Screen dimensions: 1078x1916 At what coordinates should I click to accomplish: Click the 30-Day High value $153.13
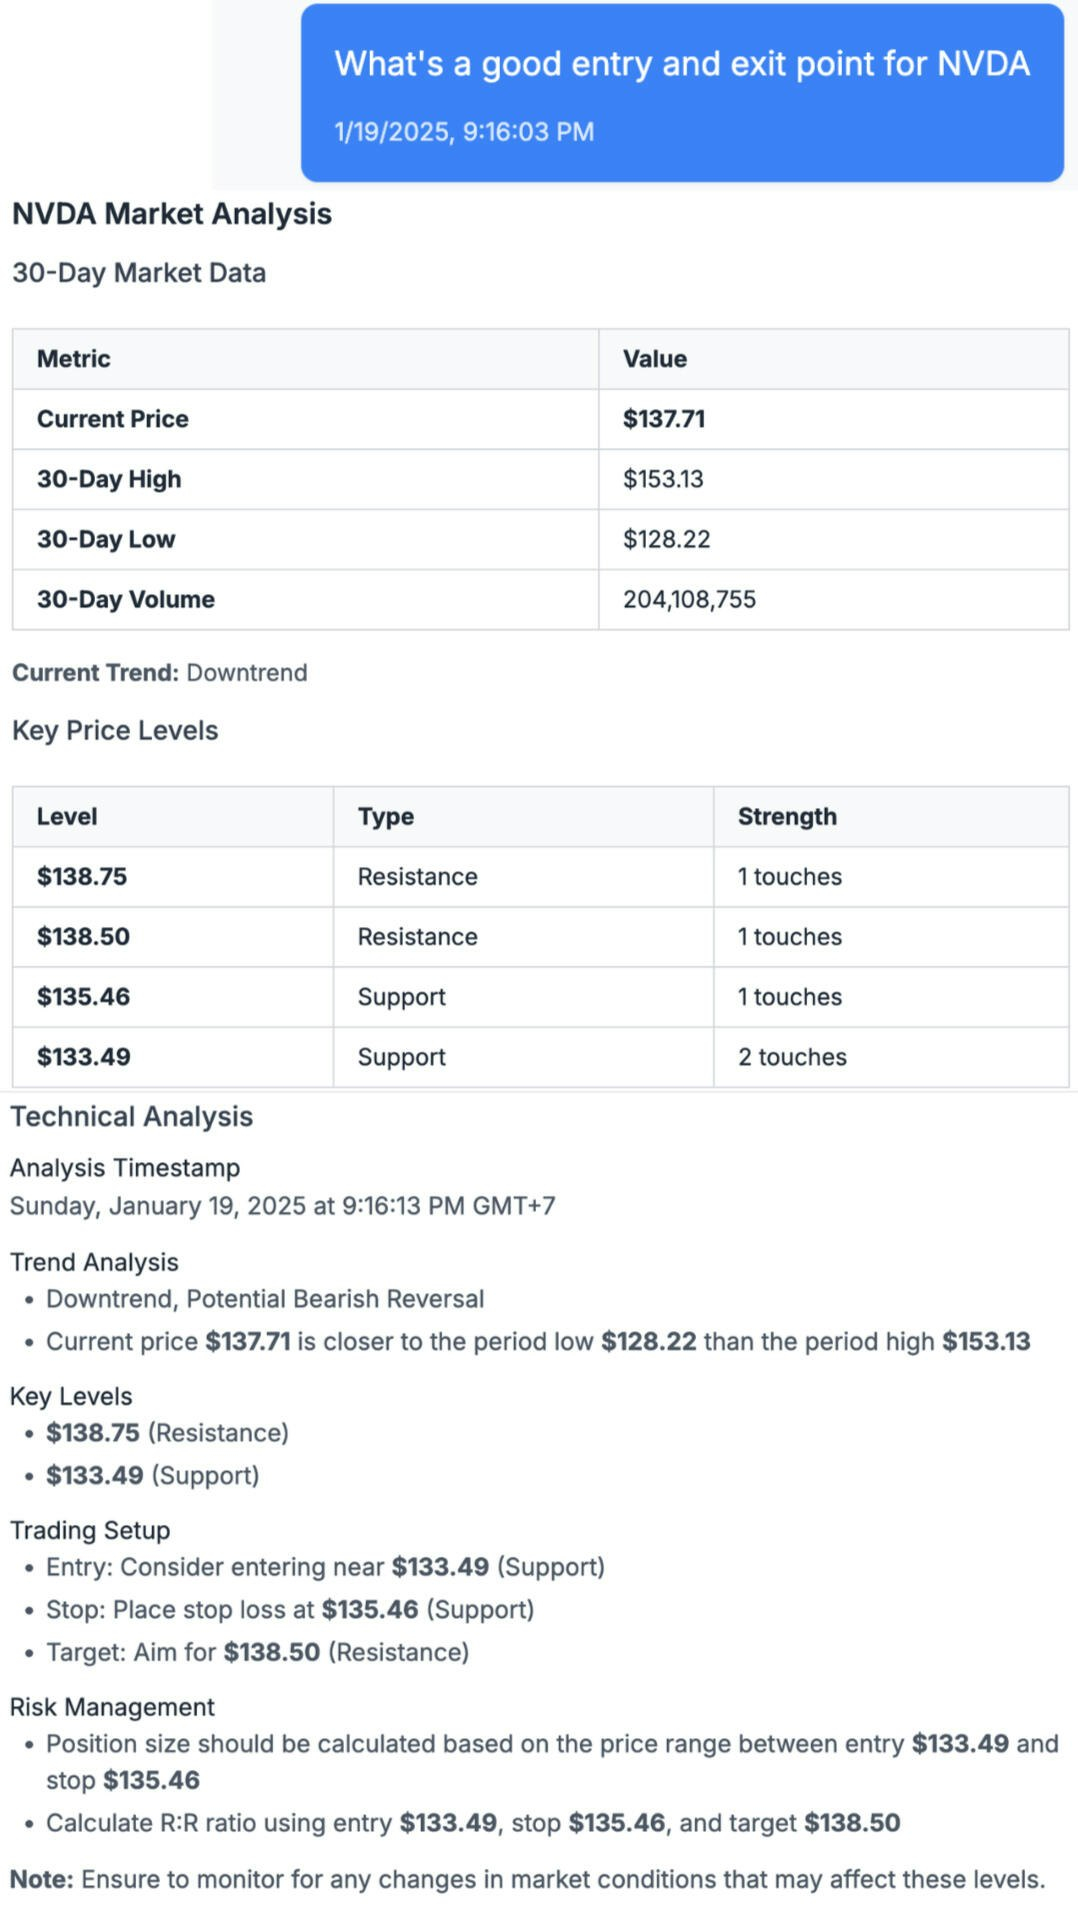click(x=663, y=479)
